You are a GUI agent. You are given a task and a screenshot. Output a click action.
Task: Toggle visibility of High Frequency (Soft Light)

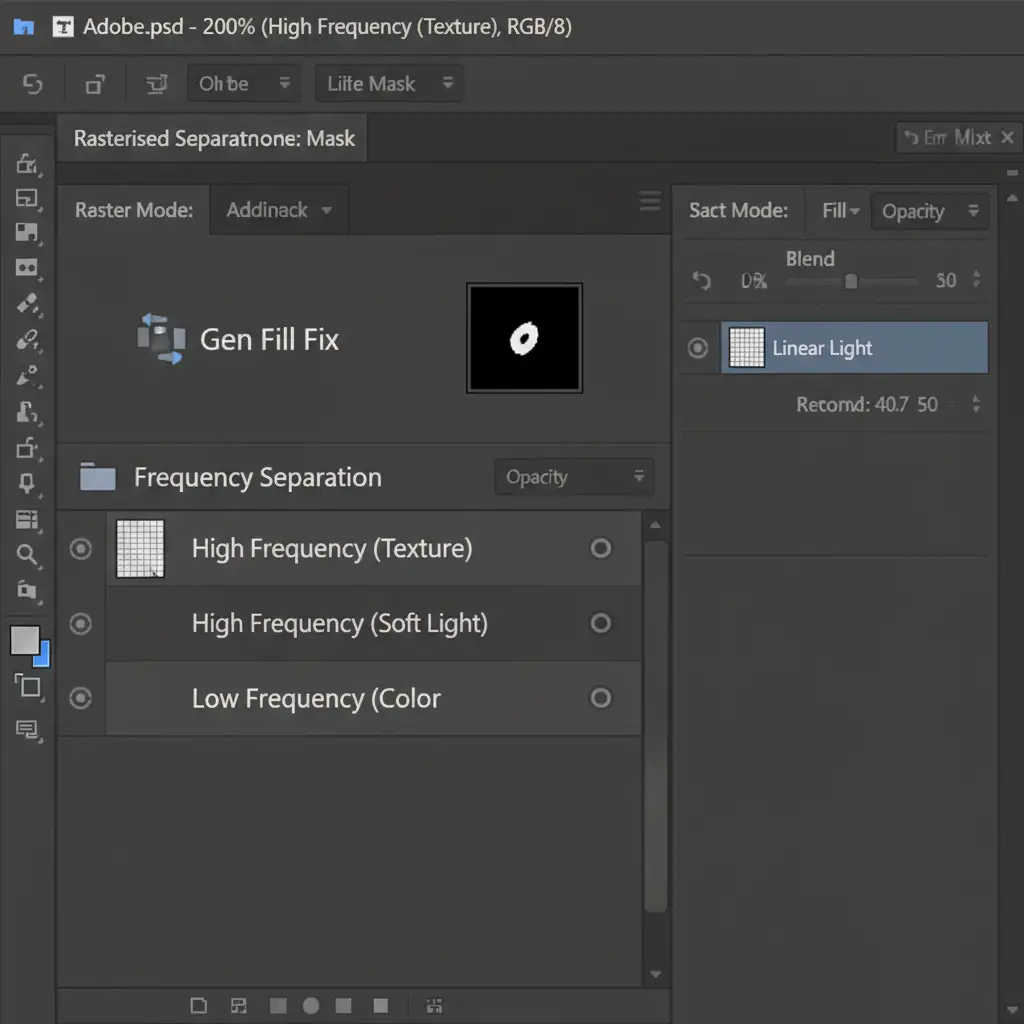click(81, 623)
